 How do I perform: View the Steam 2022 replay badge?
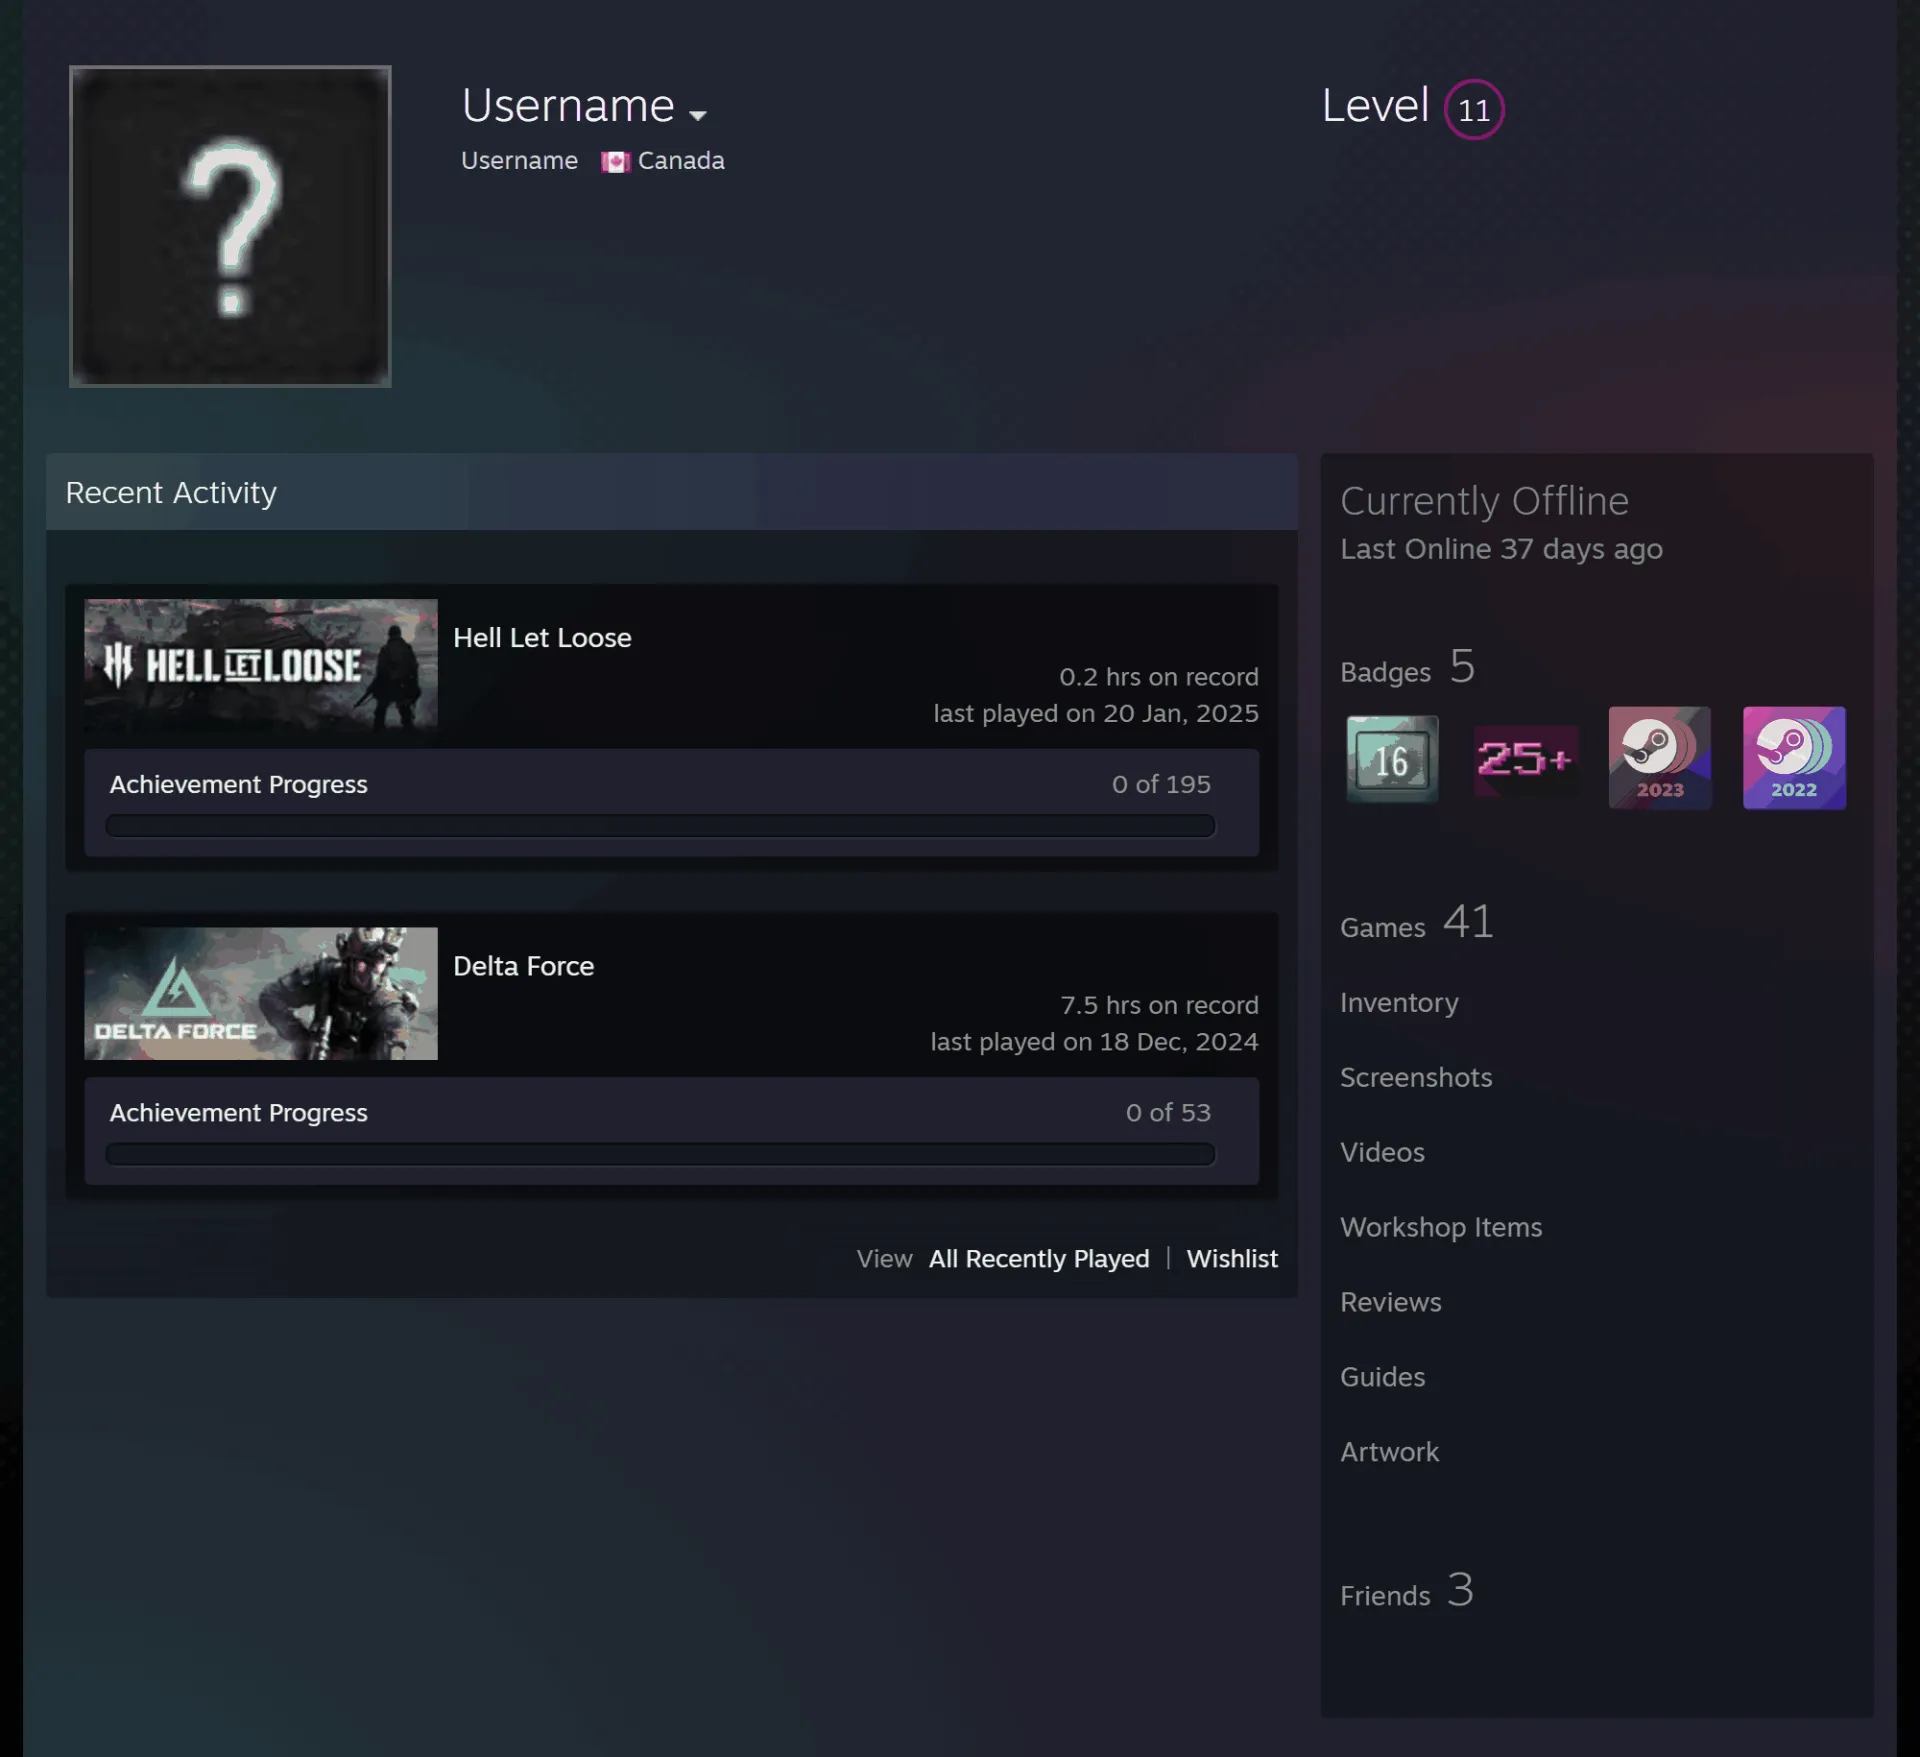click(x=1794, y=758)
